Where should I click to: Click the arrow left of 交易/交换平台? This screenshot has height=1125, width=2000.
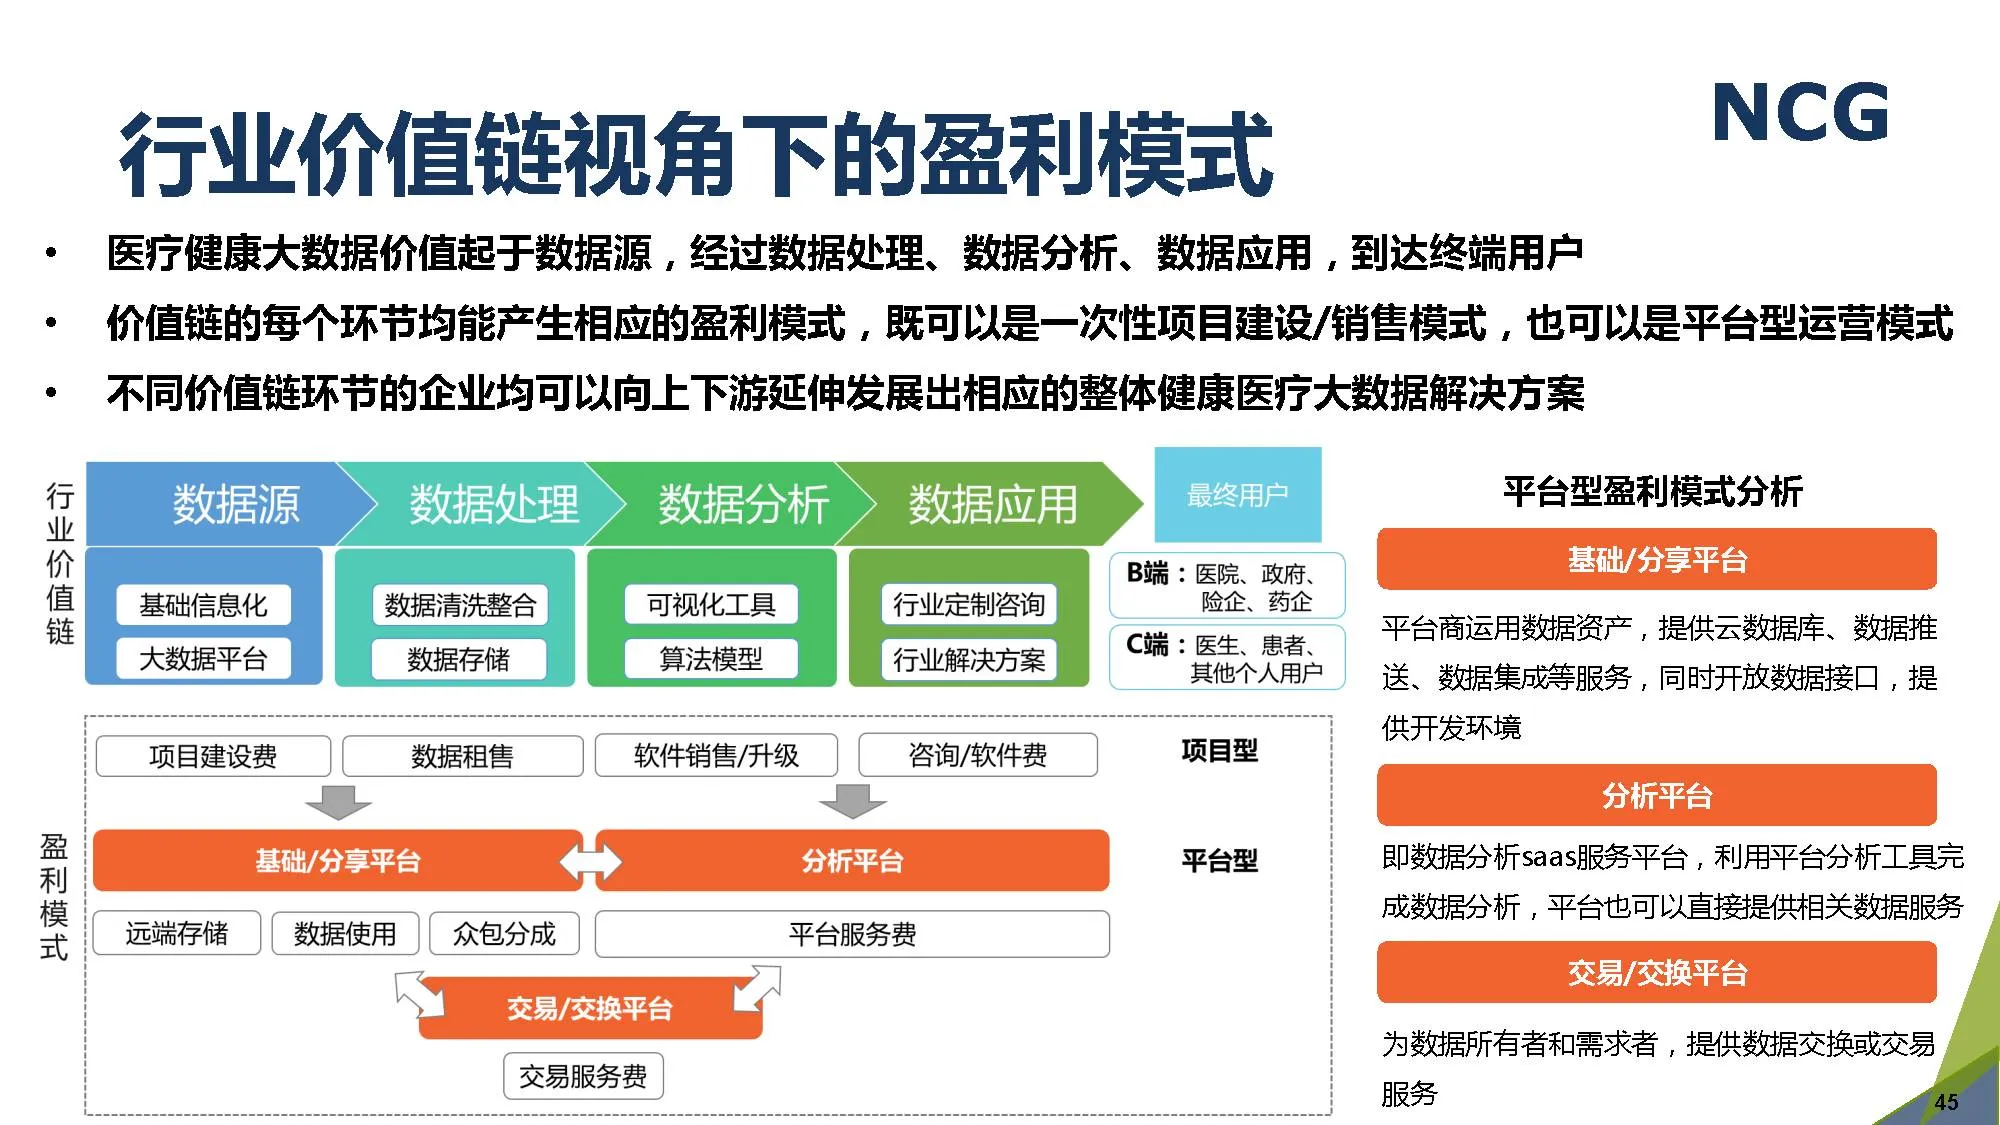click(x=420, y=994)
